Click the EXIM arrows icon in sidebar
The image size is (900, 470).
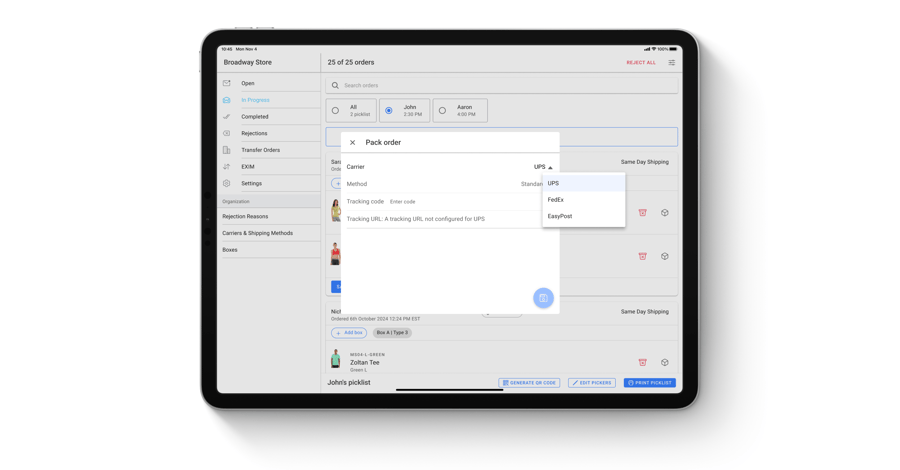(227, 167)
